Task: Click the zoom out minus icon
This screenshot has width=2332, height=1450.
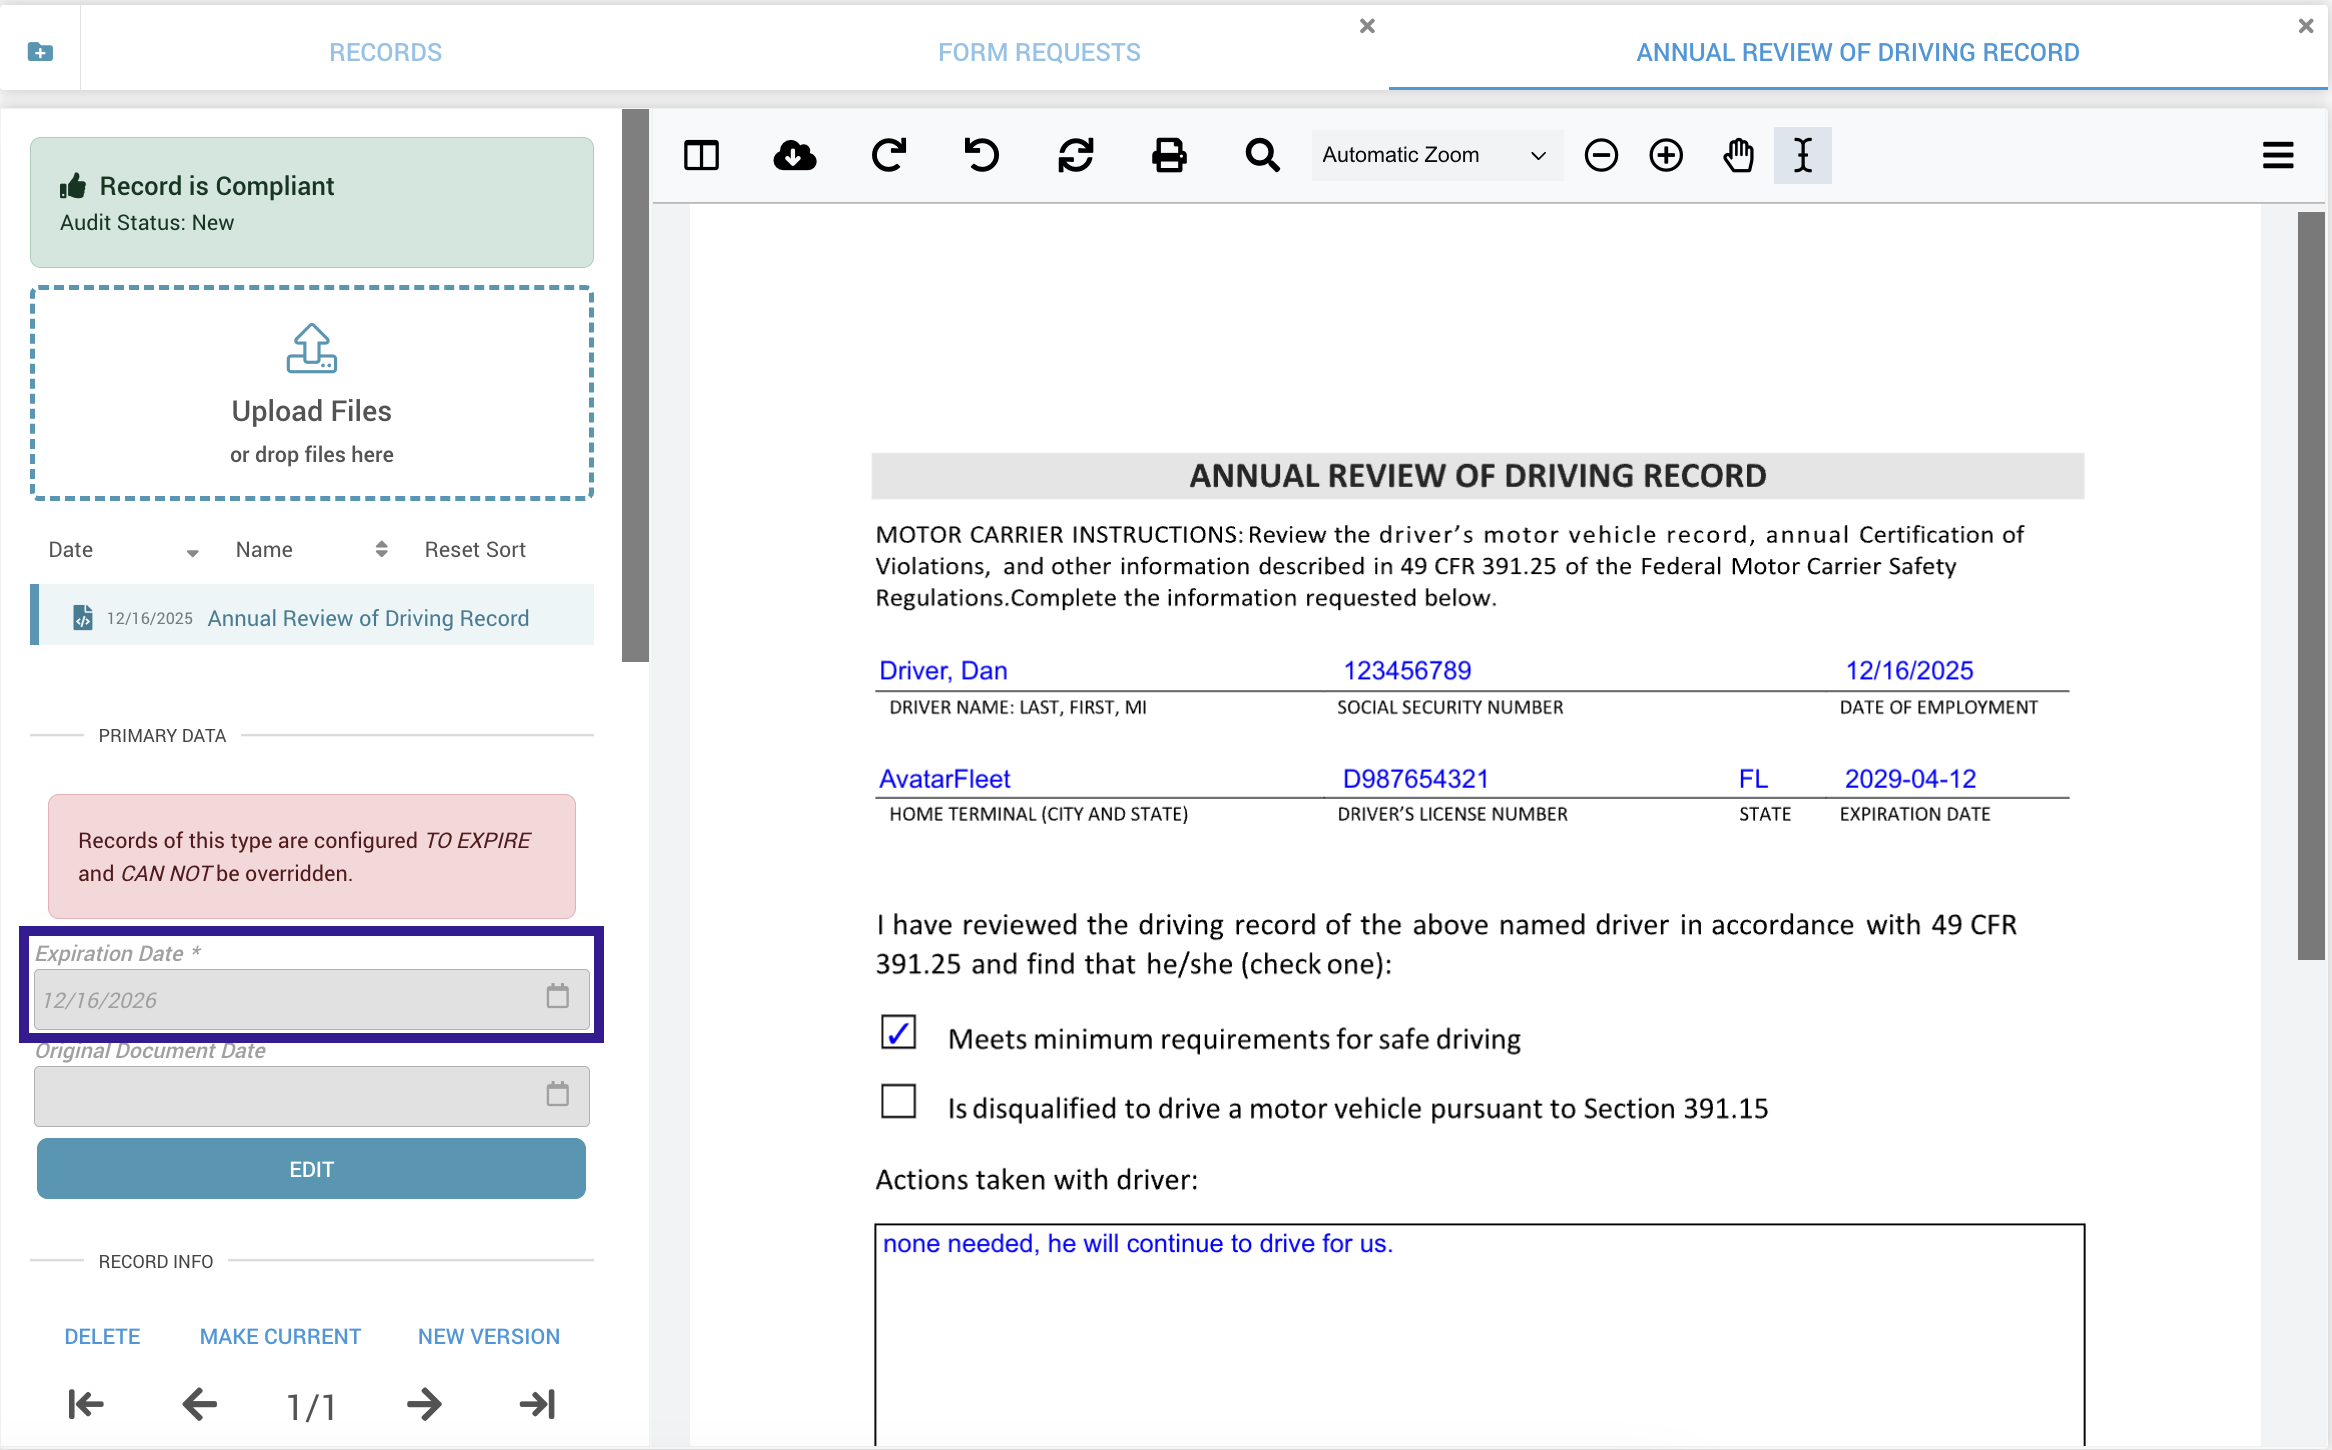Action: 1600,155
